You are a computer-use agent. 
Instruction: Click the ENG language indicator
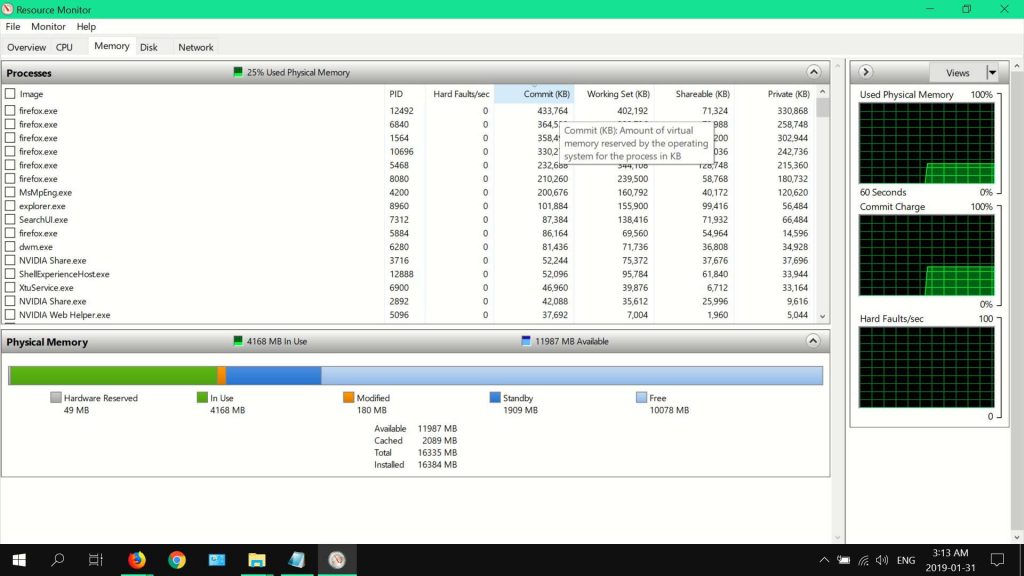906,560
